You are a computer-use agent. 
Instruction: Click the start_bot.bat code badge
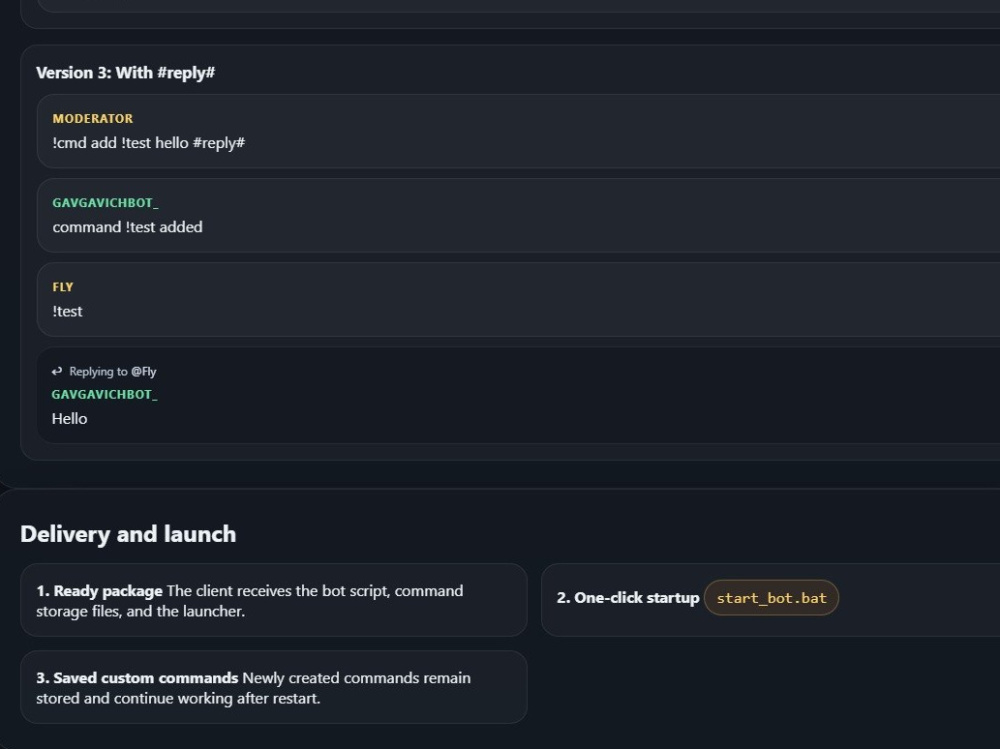[771, 598]
